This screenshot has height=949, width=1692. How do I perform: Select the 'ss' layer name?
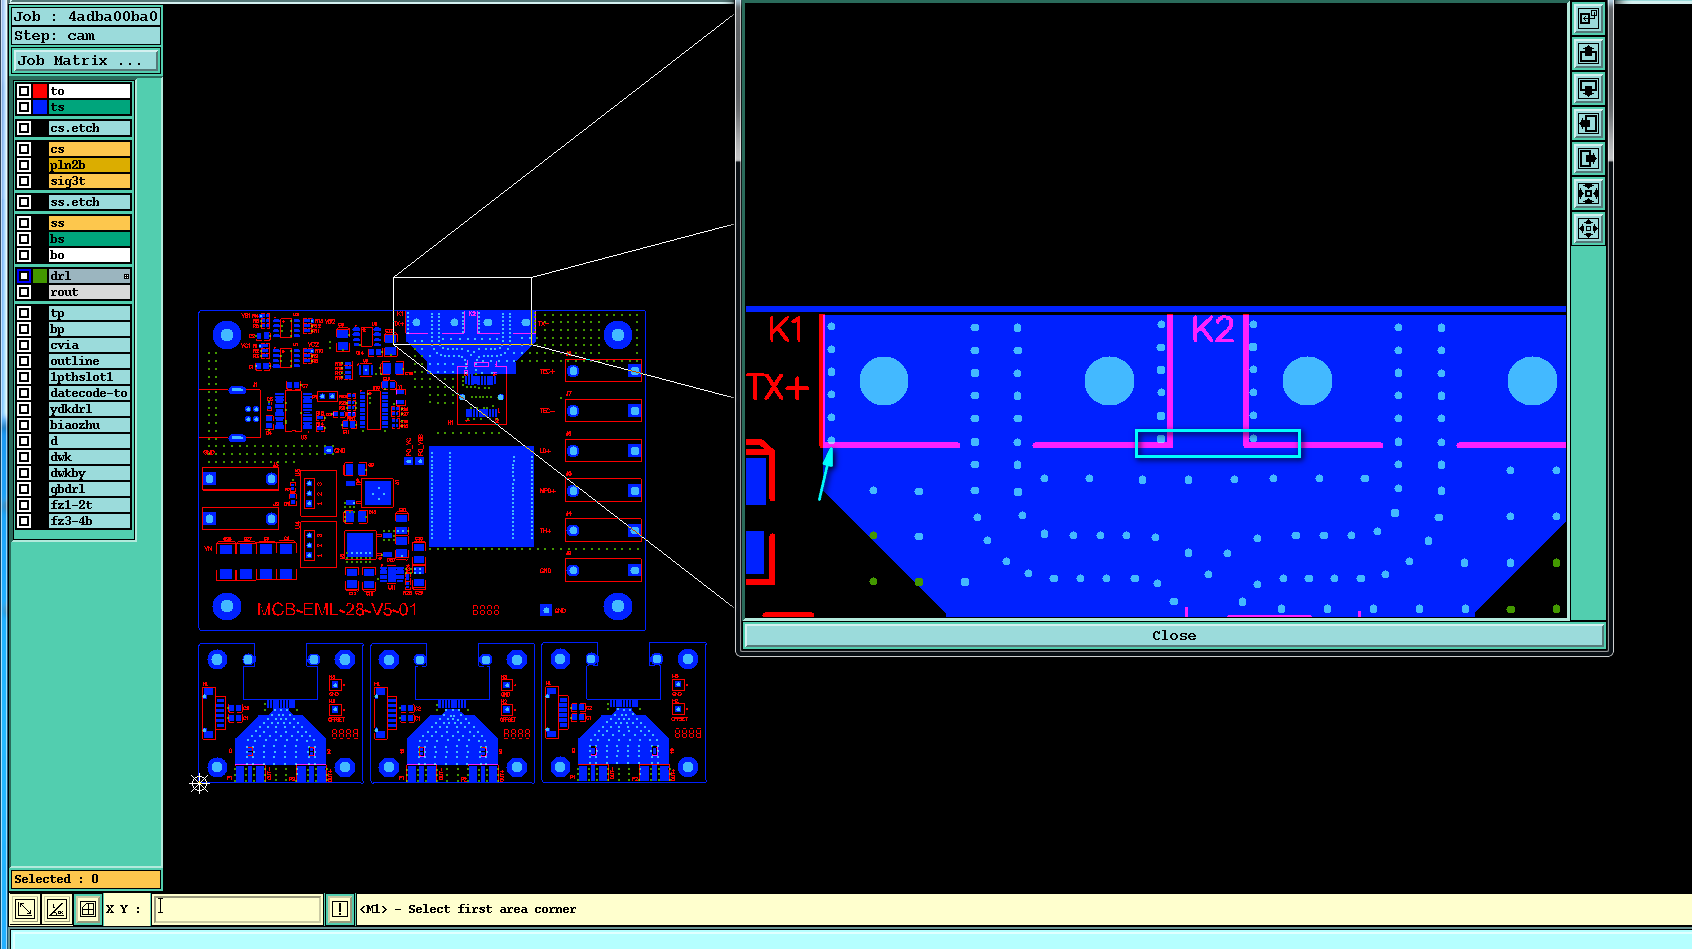tap(90, 223)
